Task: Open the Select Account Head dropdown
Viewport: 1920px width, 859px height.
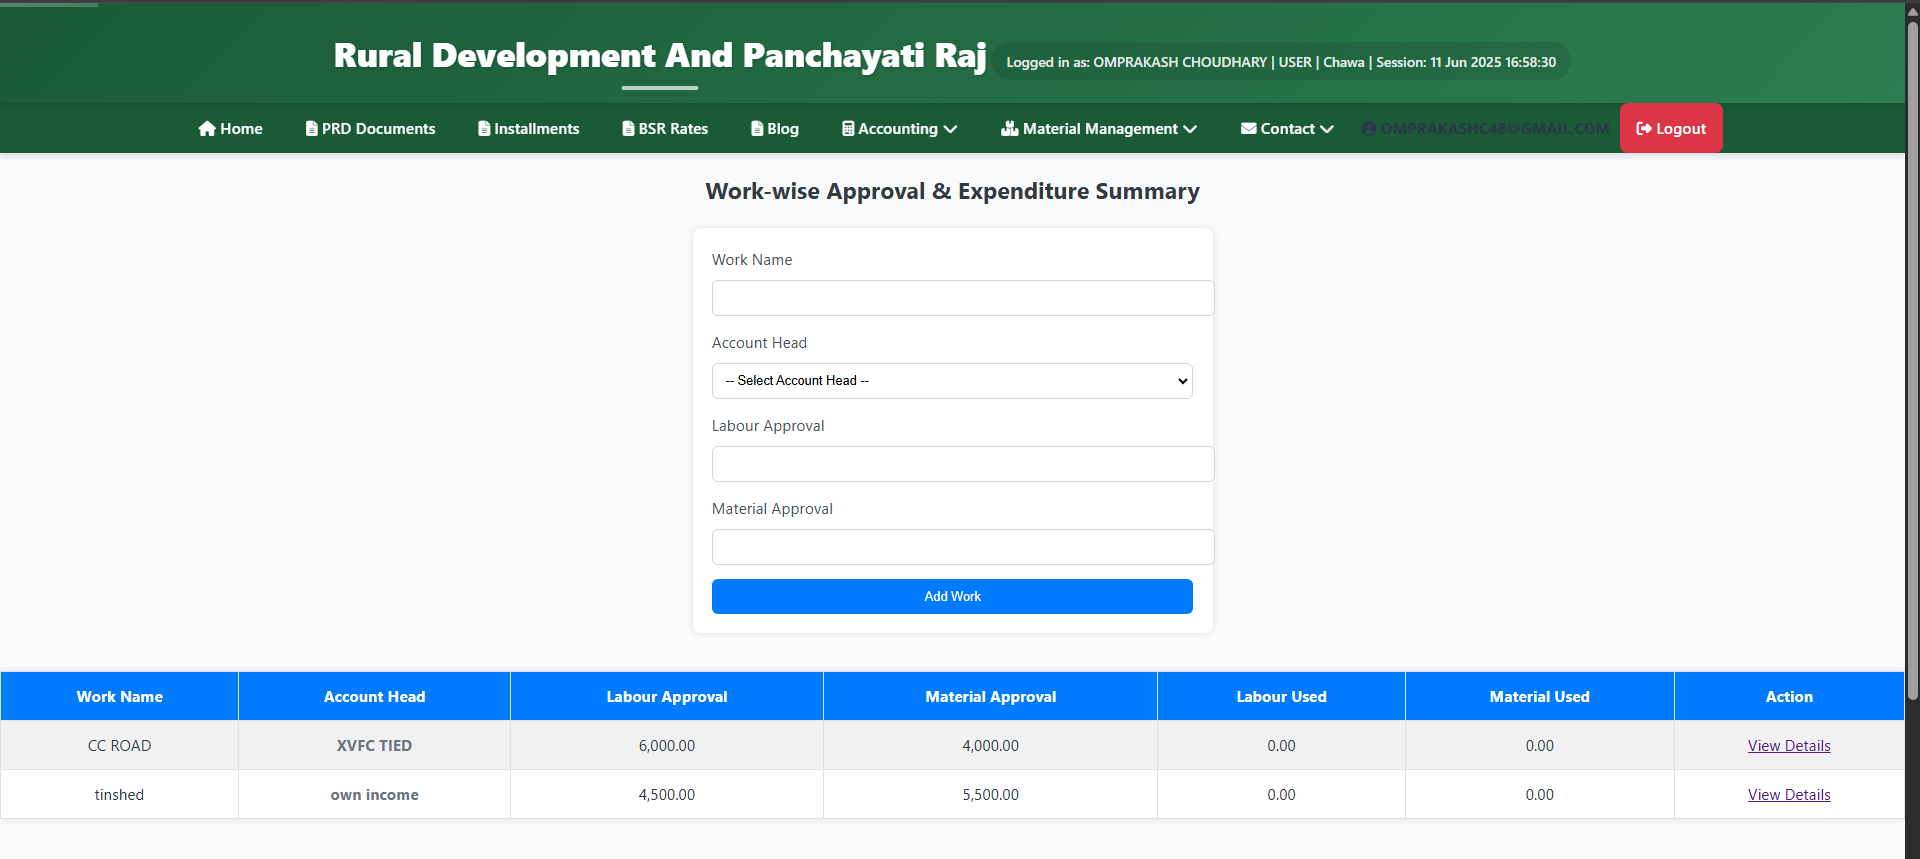Action: pyautogui.click(x=952, y=381)
